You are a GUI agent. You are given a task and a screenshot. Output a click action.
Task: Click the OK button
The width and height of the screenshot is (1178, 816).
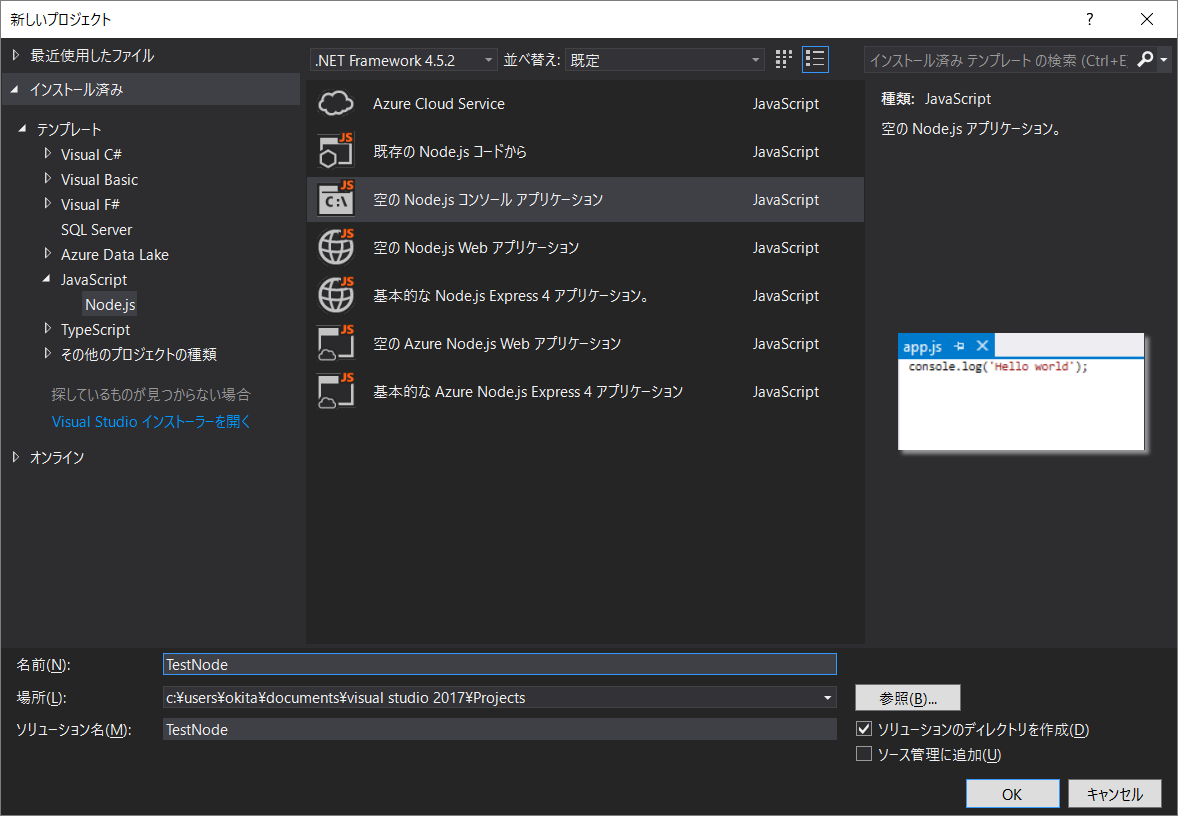click(1012, 793)
